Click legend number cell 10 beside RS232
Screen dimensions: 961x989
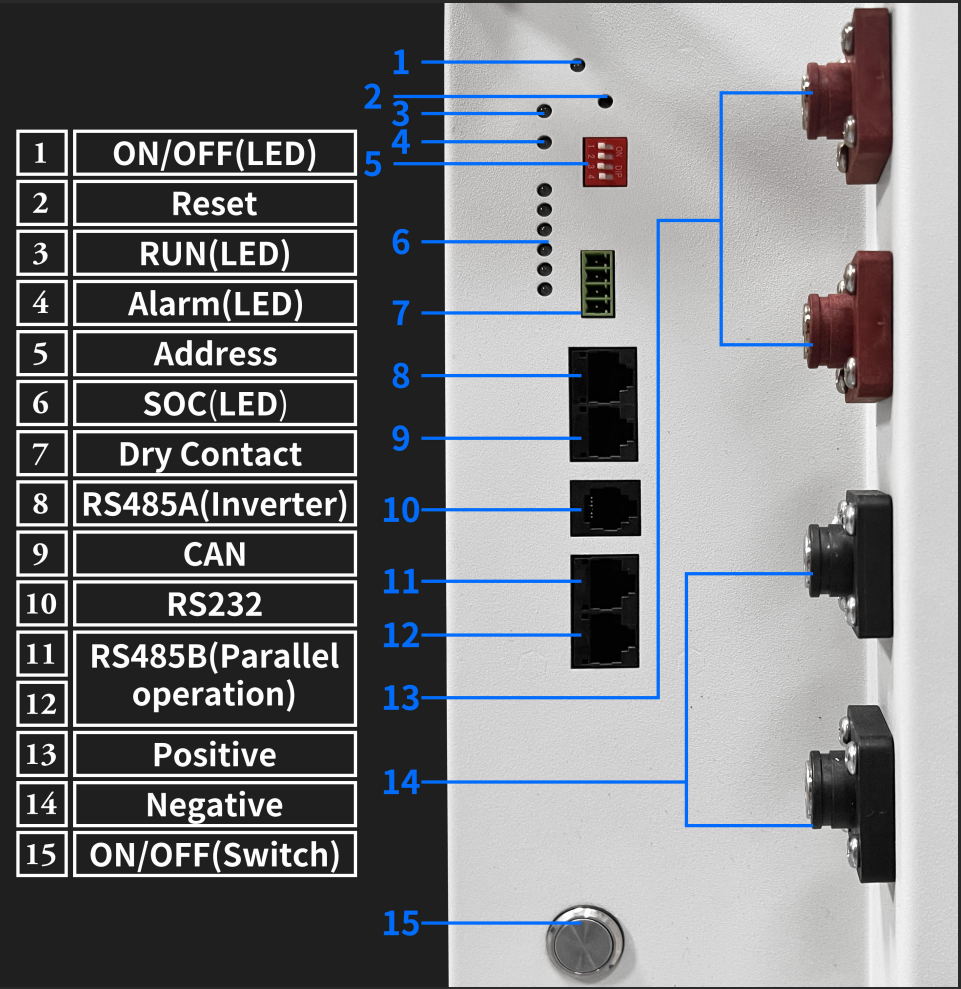tap(42, 604)
